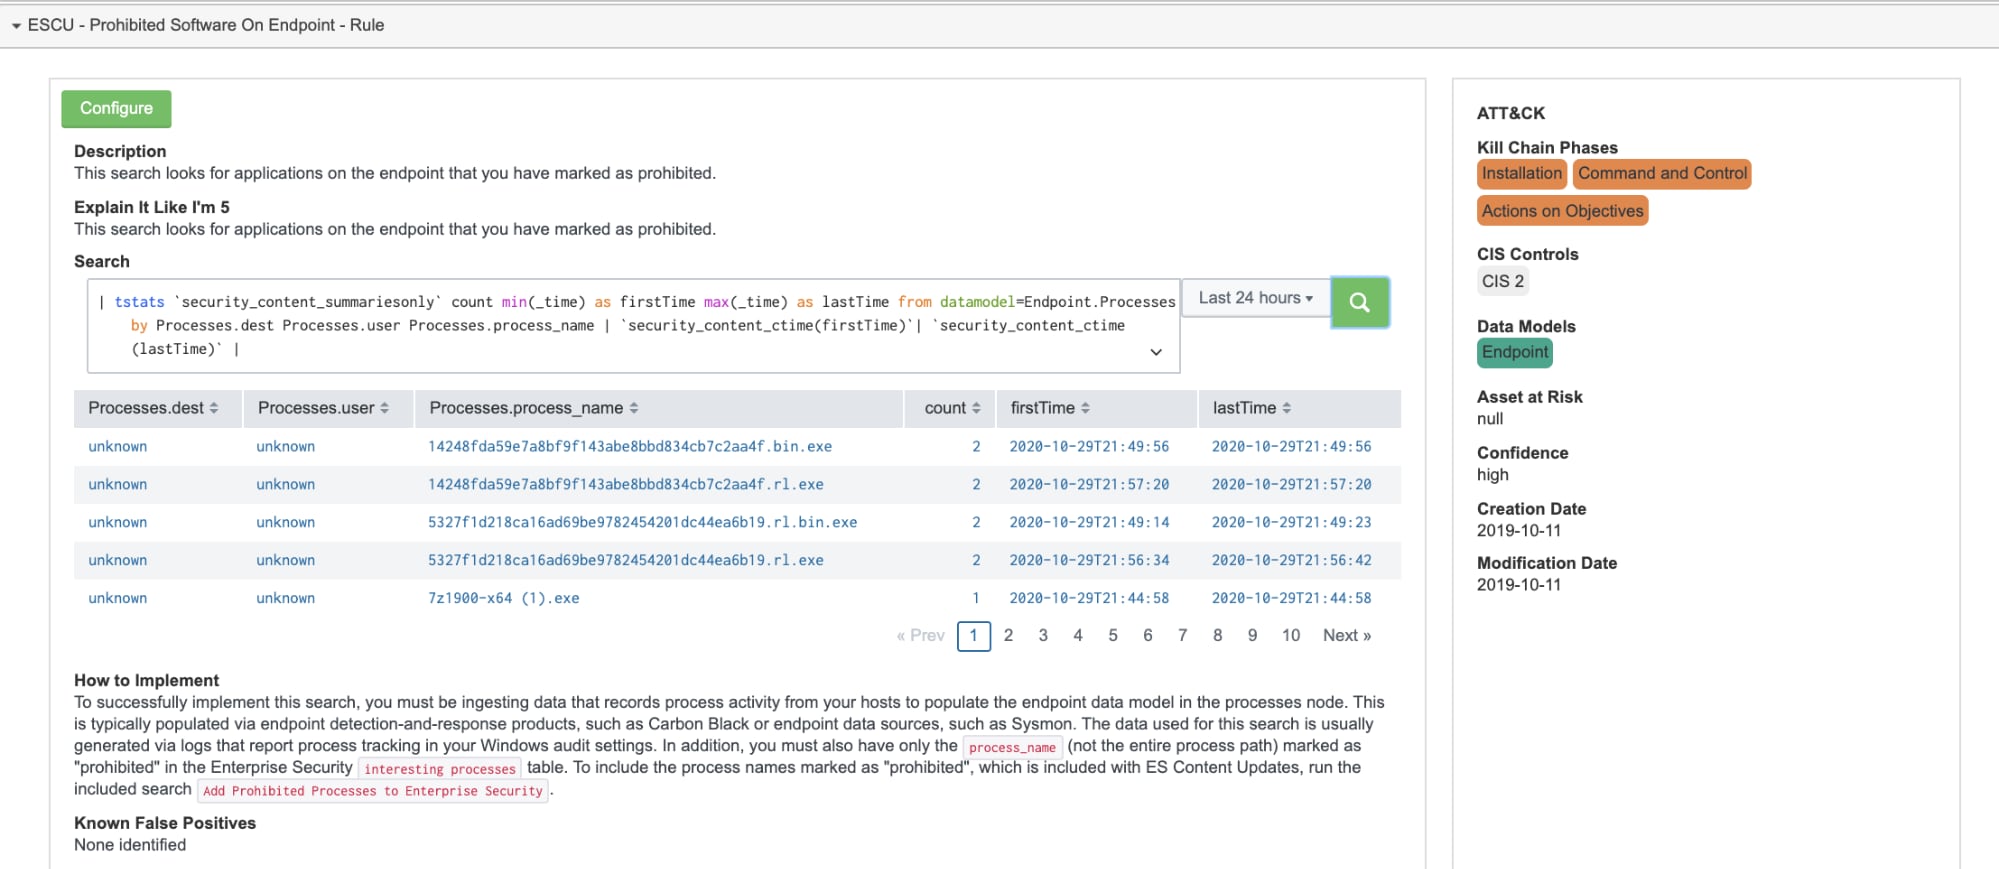The height and width of the screenshot is (869, 1999).
Task: Click firstTime 2020-10-29T21:56:34
Action: click(x=1089, y=561)
